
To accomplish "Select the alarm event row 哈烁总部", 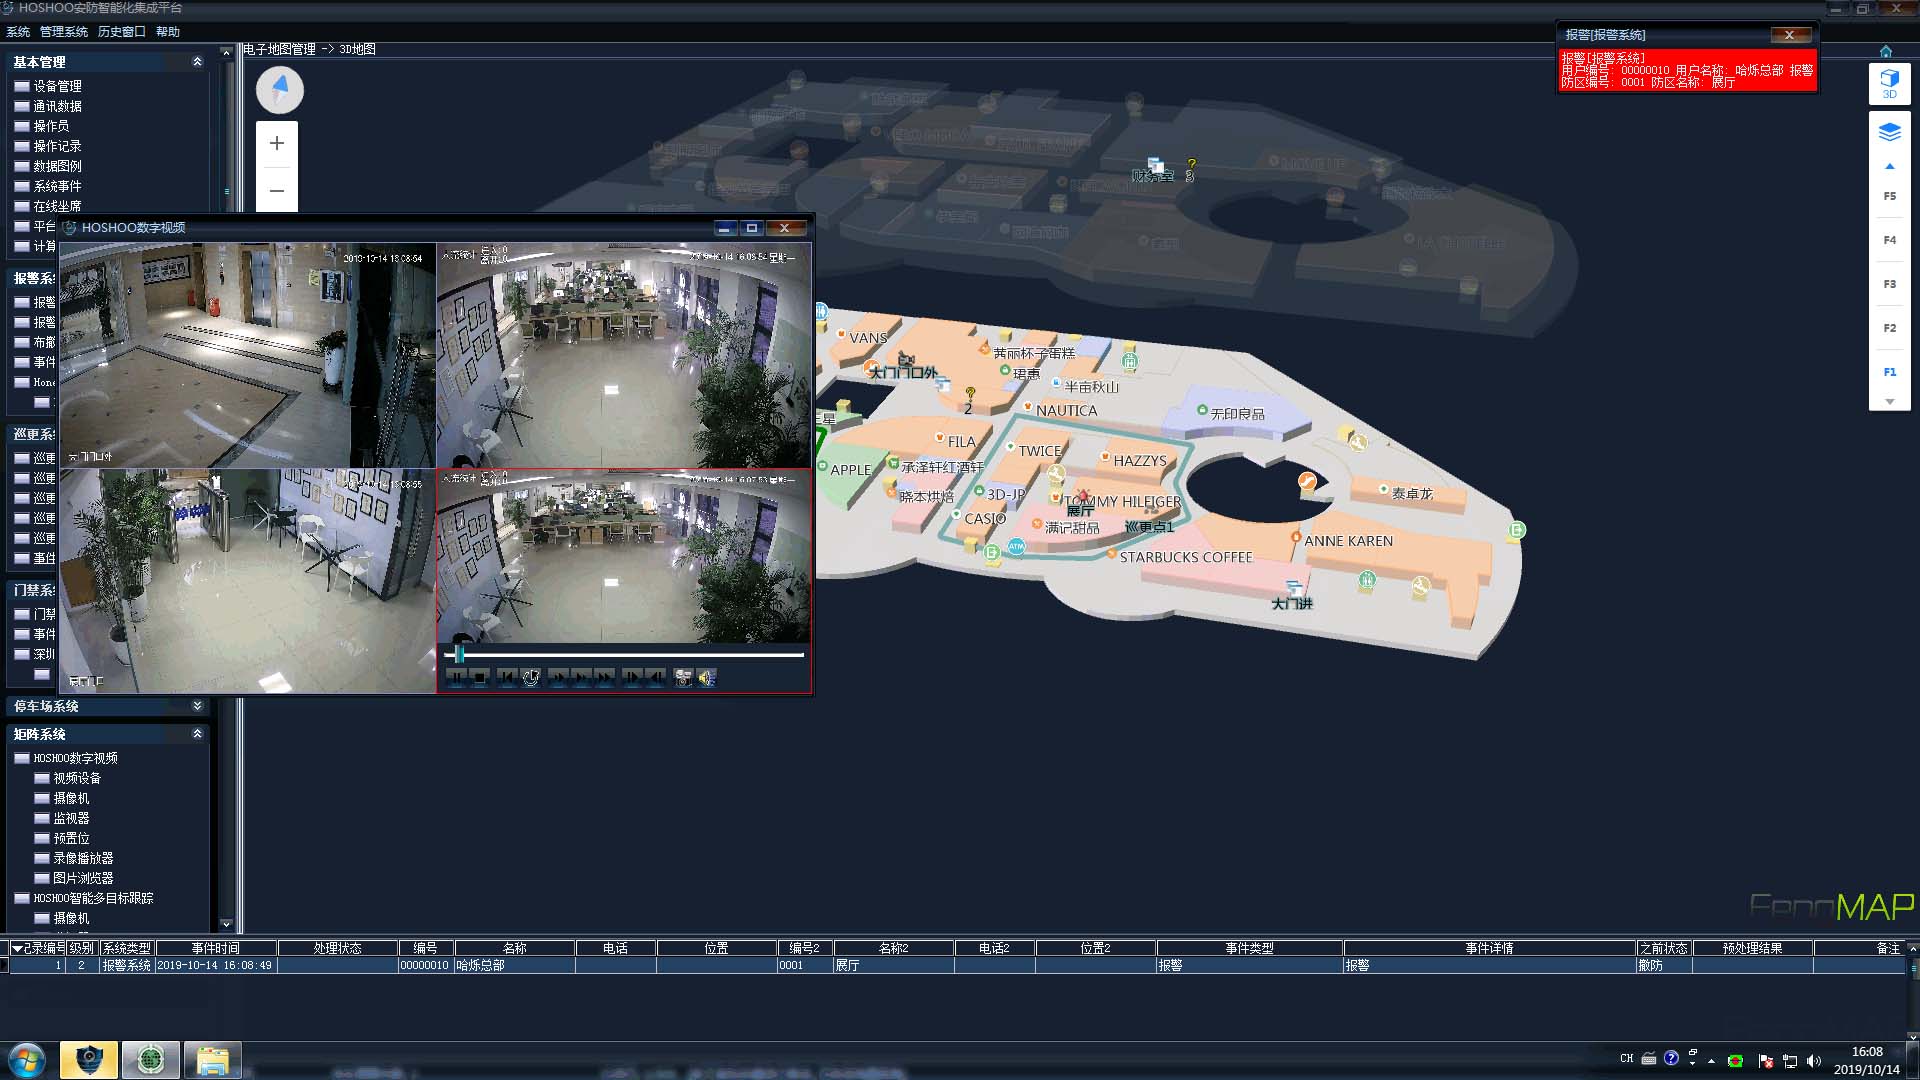I will tap(480, 966).
